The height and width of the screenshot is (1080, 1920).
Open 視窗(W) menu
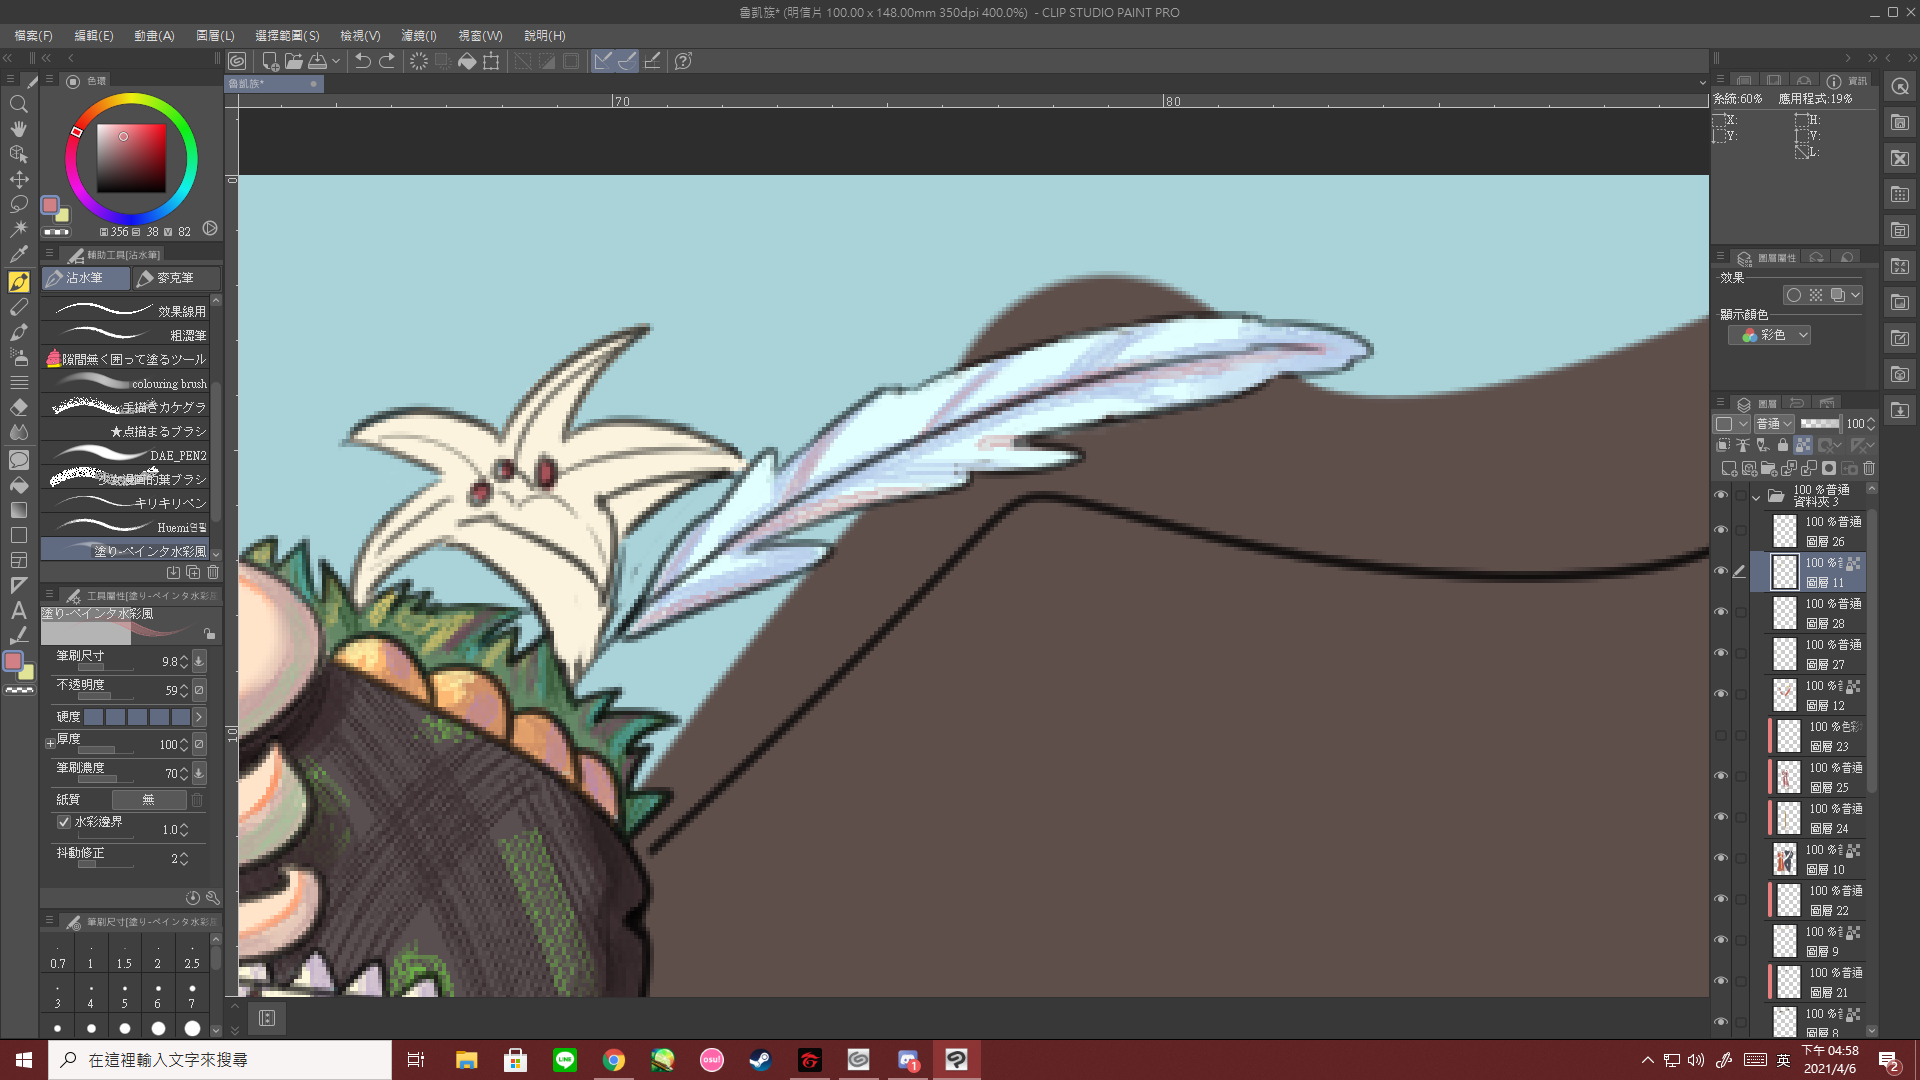pyautogui.click(x=480, y=35)
